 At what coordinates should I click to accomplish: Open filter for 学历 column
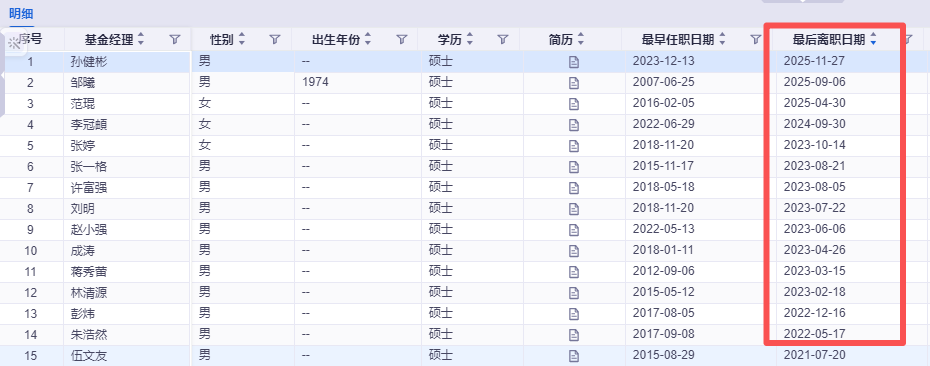click(x=503, y=40)
